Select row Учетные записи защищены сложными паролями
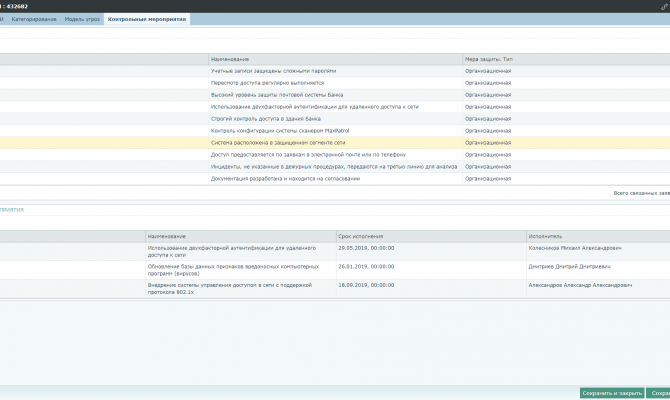 pos(335,71)
